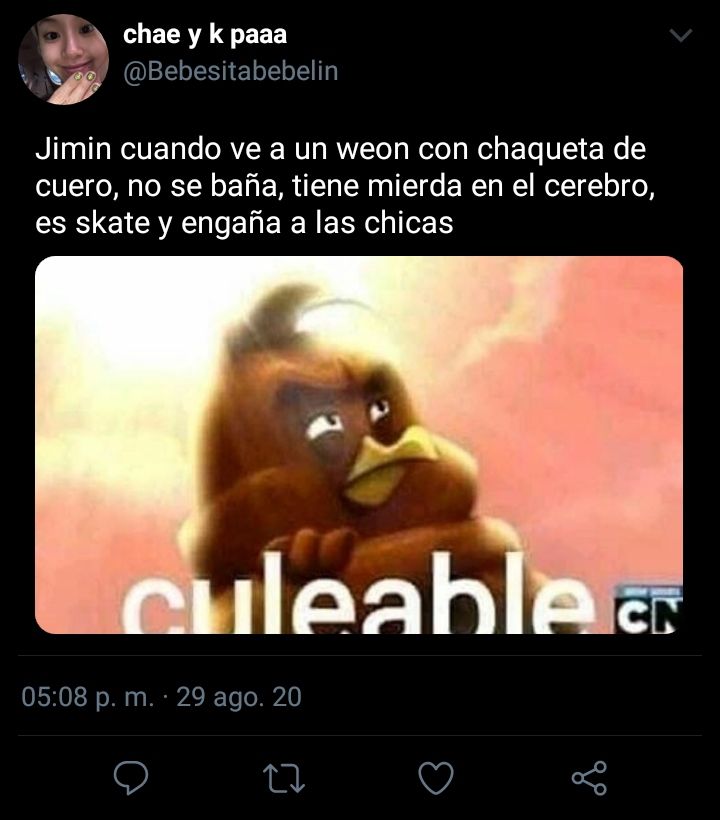Image resolution: width=720 pixels, height=820 pixels.
Task: Click the word Jimin in the tweet
Action: [73, 149]
